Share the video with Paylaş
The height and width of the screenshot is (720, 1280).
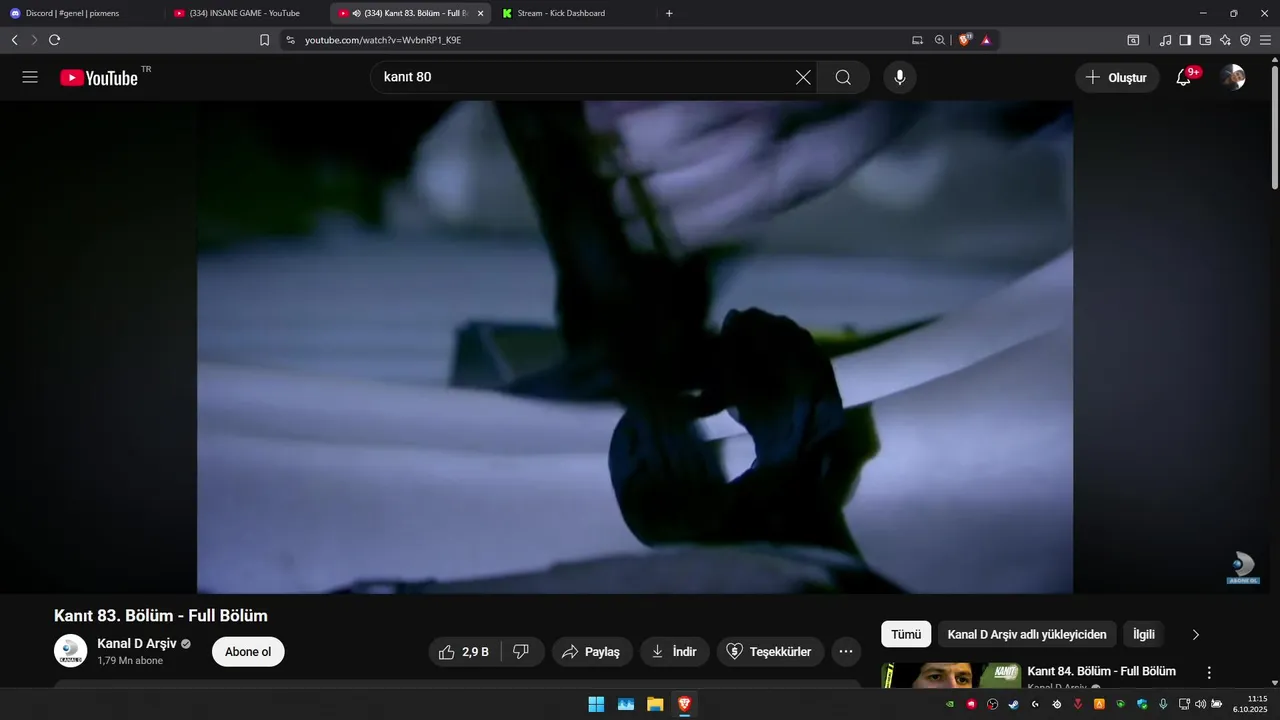pyautogui.click(x=592, y=652)
